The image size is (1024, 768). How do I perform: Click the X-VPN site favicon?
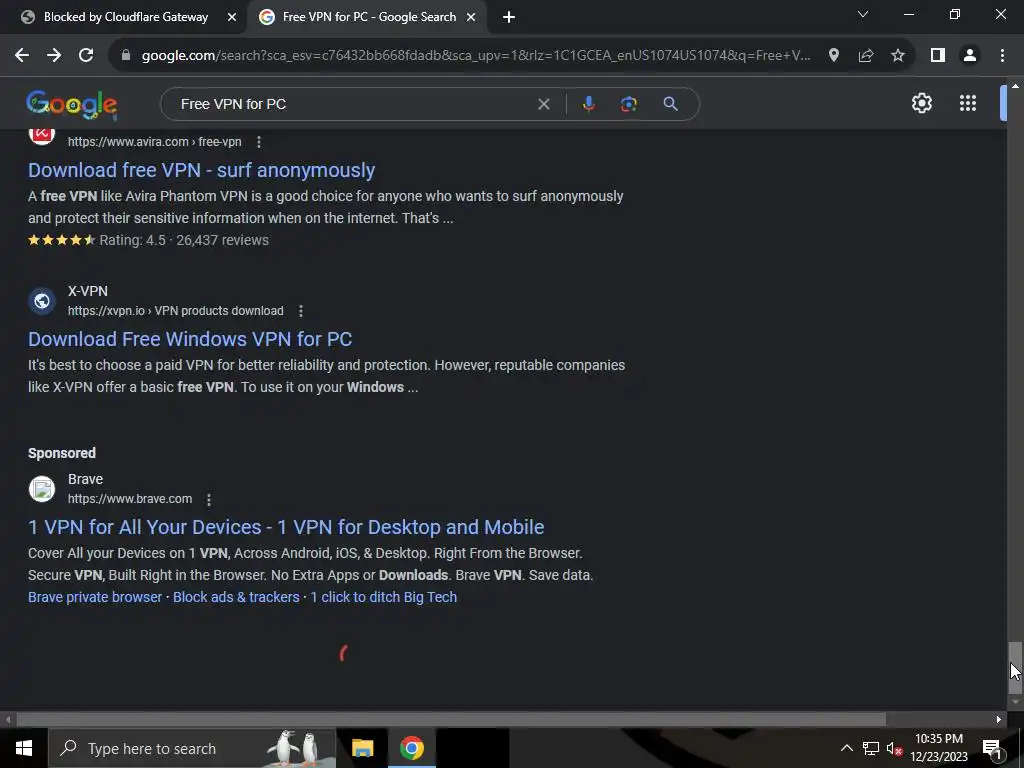(42, 301)
